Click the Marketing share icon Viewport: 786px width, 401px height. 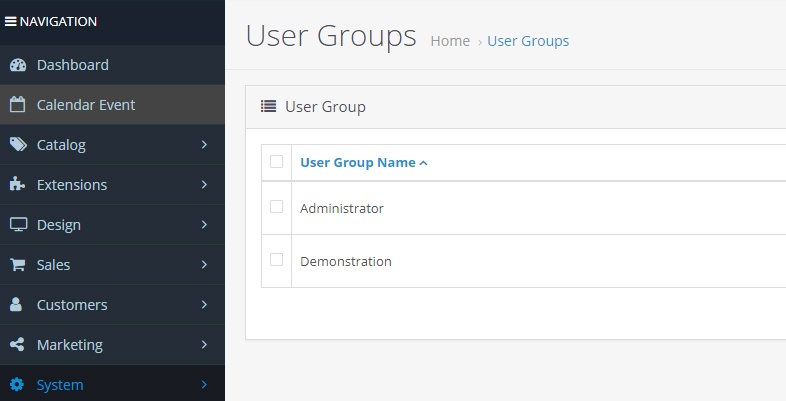[x=17, y=345]
